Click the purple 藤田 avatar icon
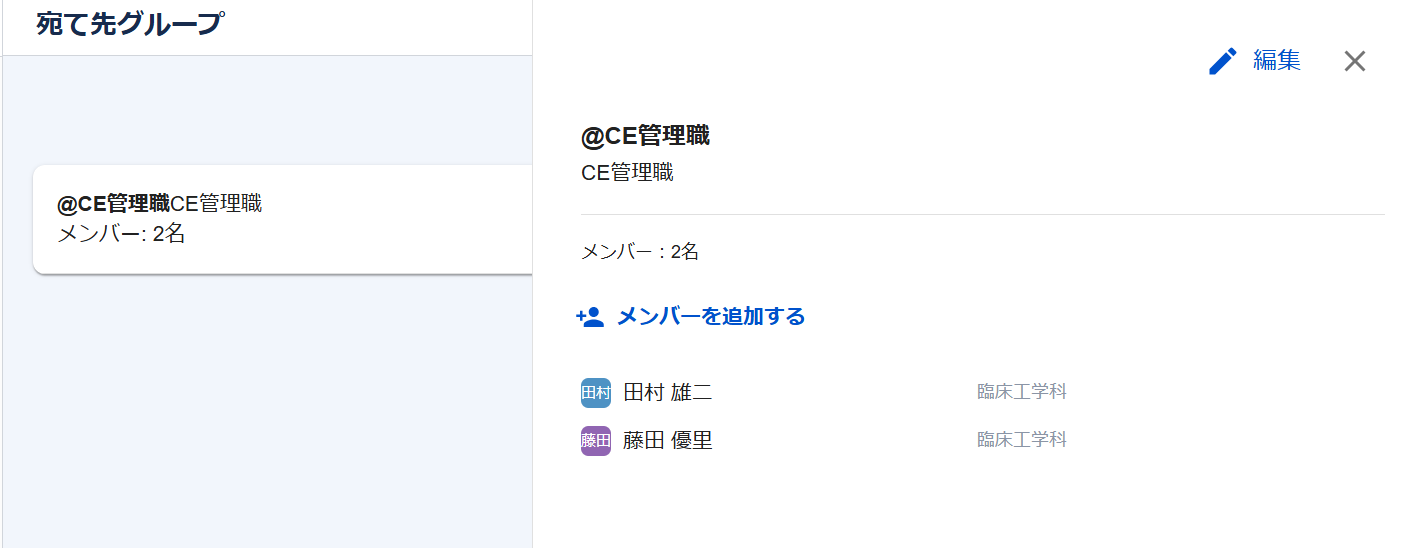The width and height of the screenshot is (1420, 548). (x=596, y=441)
